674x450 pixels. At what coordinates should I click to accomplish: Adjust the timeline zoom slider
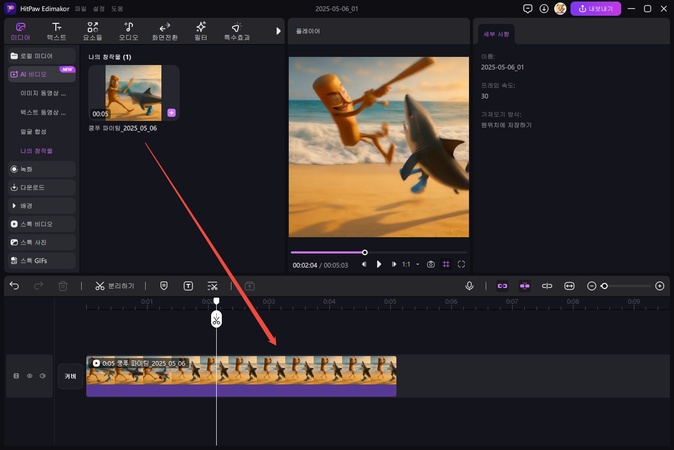604,286
